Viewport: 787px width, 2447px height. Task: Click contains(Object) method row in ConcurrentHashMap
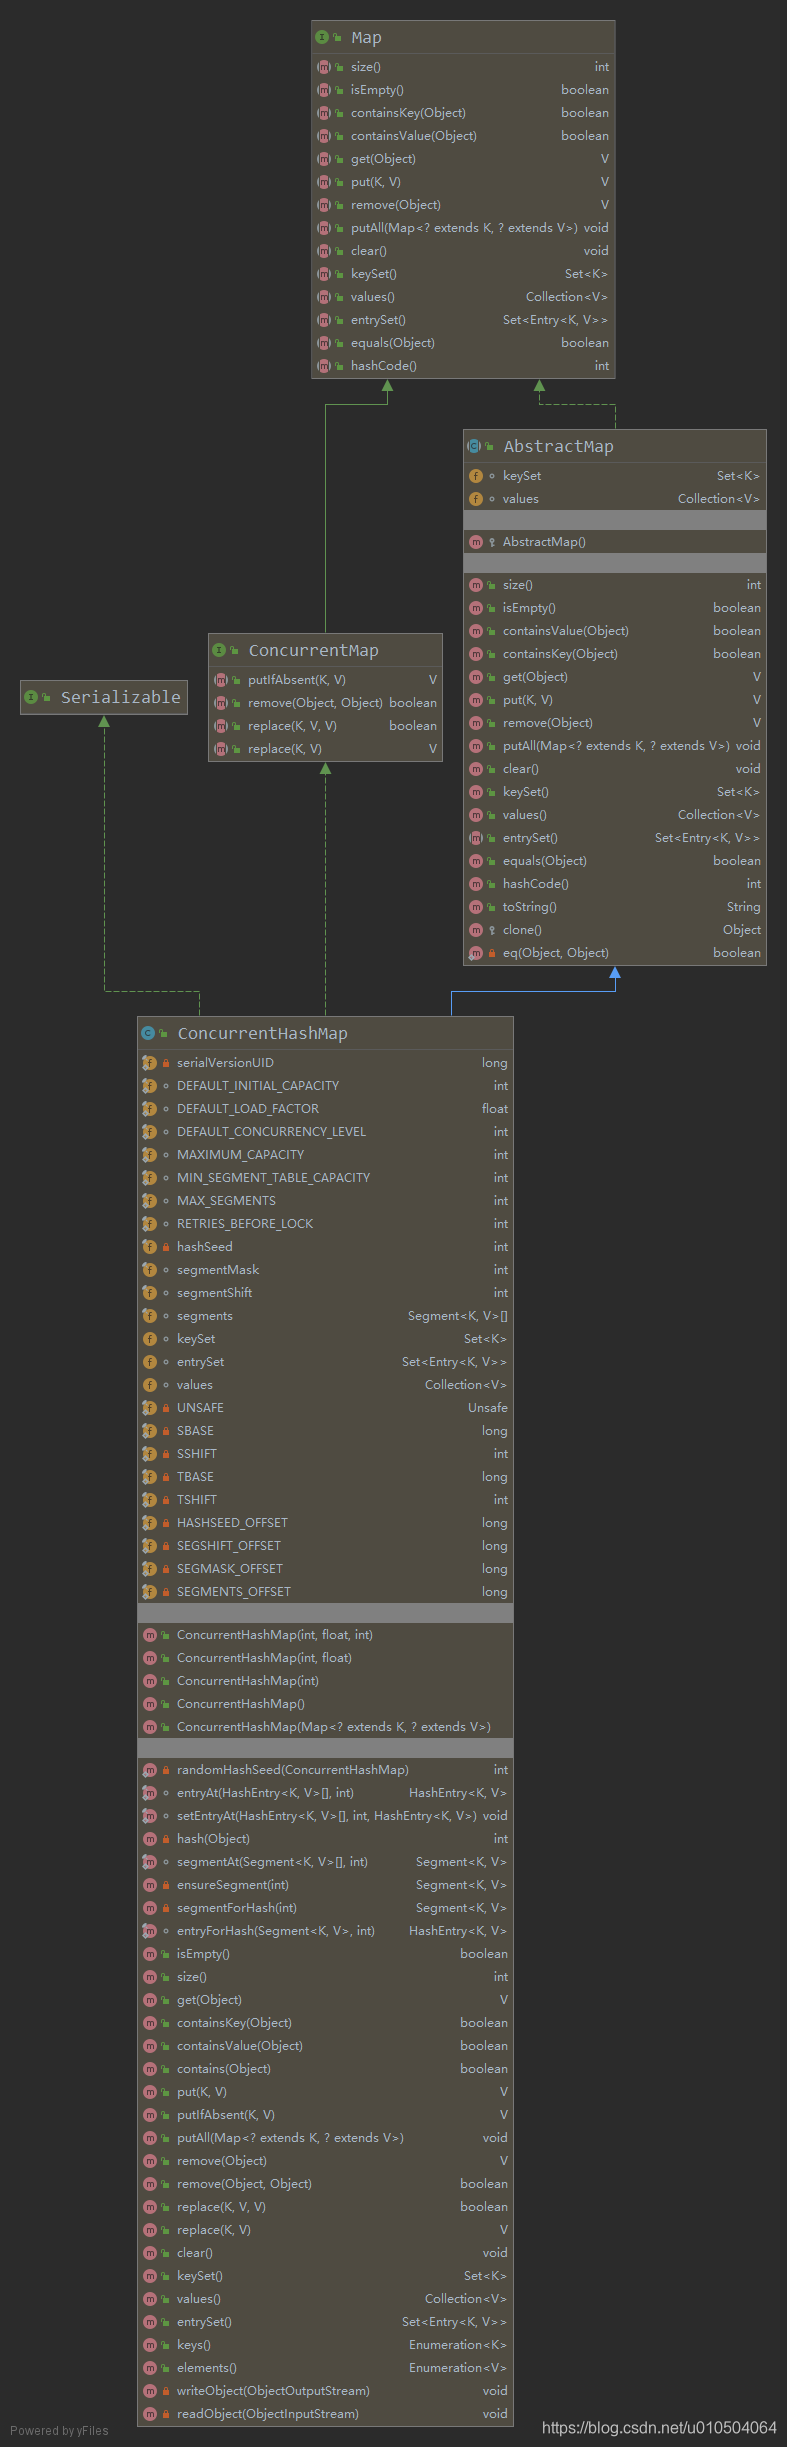click(x=325, y=2069)
